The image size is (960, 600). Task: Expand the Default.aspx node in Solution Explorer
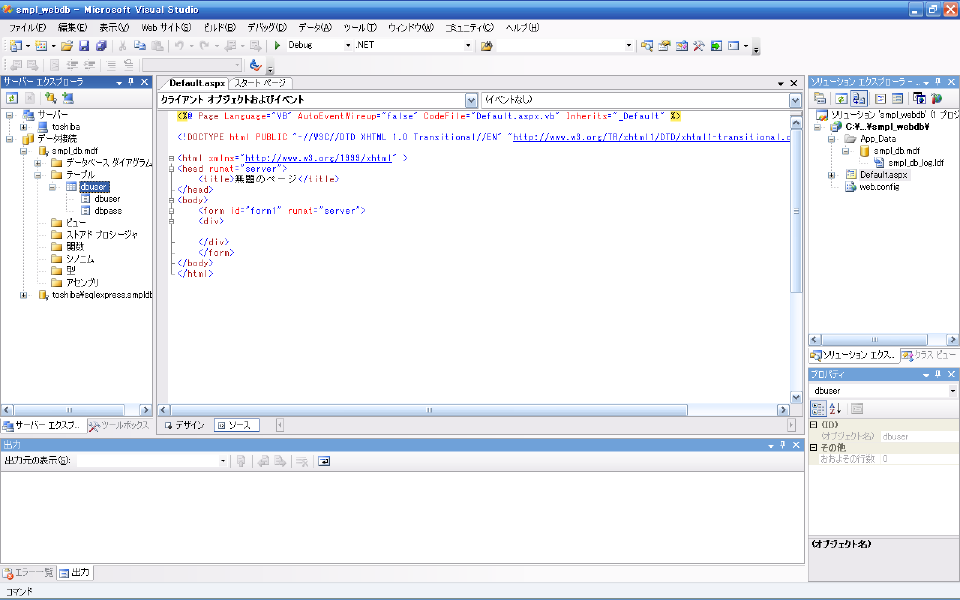[831, 175]
